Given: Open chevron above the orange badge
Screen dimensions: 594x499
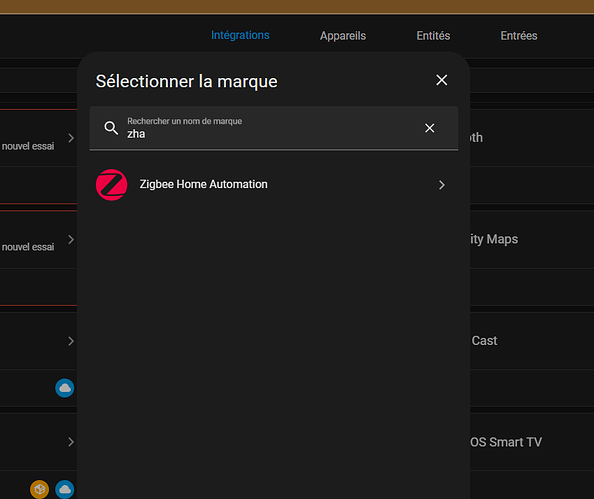Looking at the screenshot, I should tap(71, 442).
